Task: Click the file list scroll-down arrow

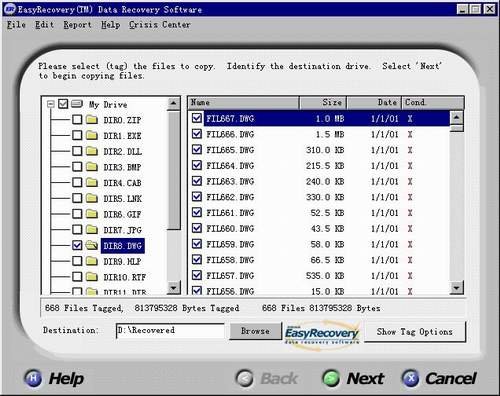Action: click(456, 287)
